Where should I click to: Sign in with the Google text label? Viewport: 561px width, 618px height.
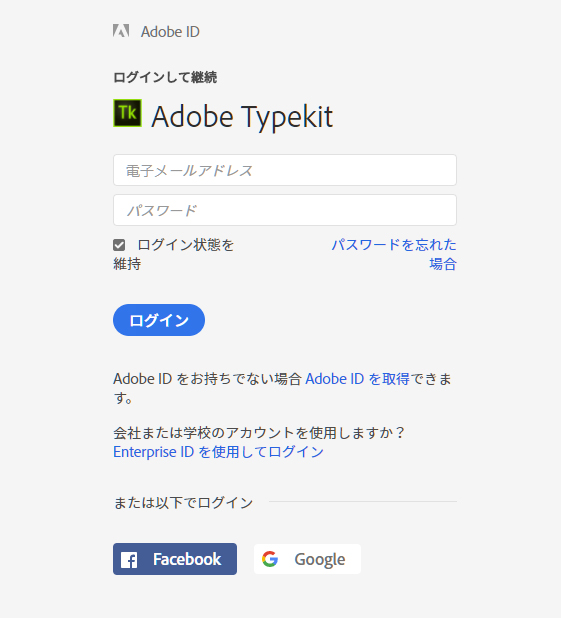coord(320,559)
